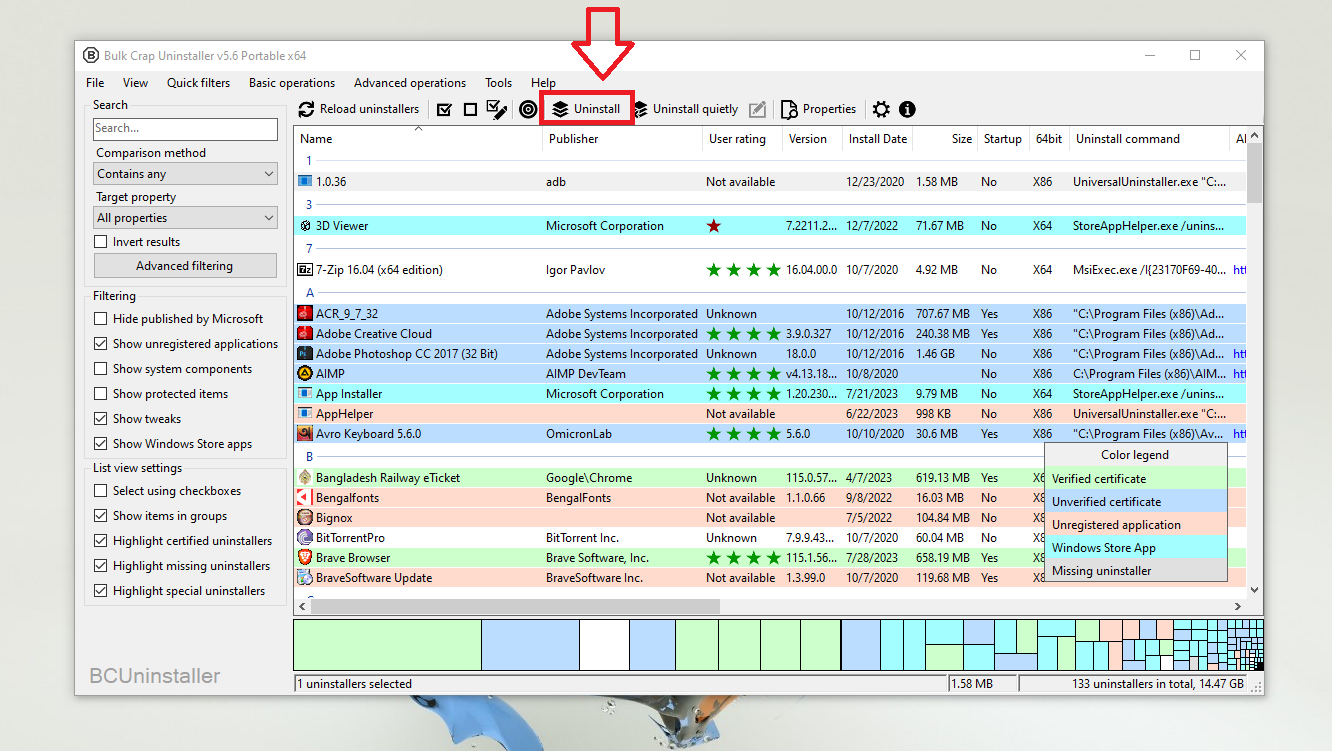Click the Invert selection toolbar icon
Screen dimensions: 1332x751
496,110
